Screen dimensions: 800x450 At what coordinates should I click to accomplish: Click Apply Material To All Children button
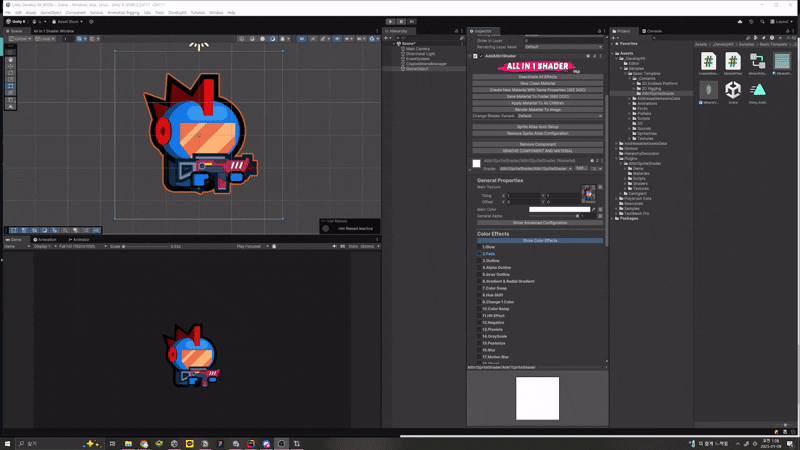tap(538, 103)
